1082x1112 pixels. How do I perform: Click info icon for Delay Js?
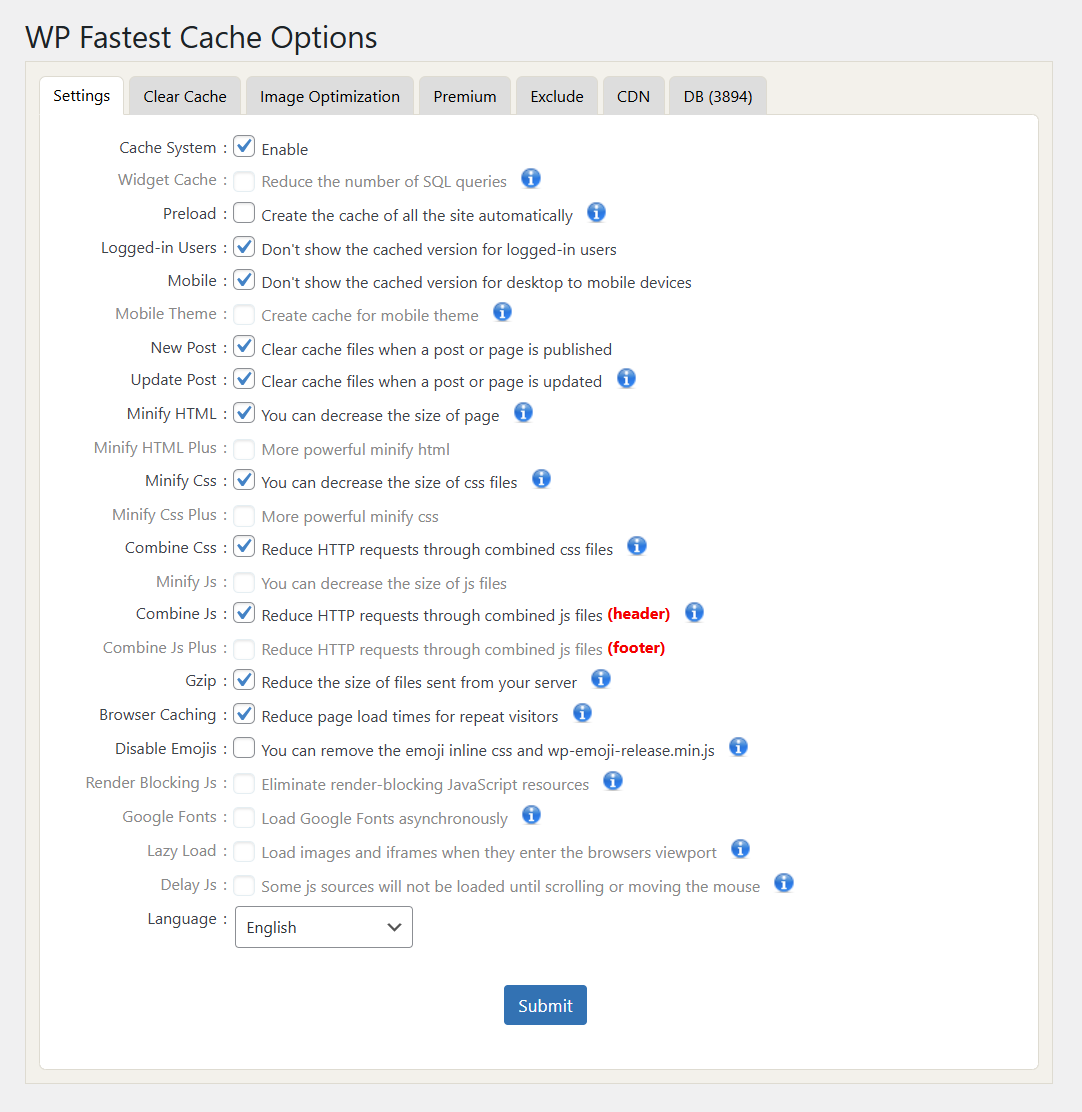click(784, 883)
